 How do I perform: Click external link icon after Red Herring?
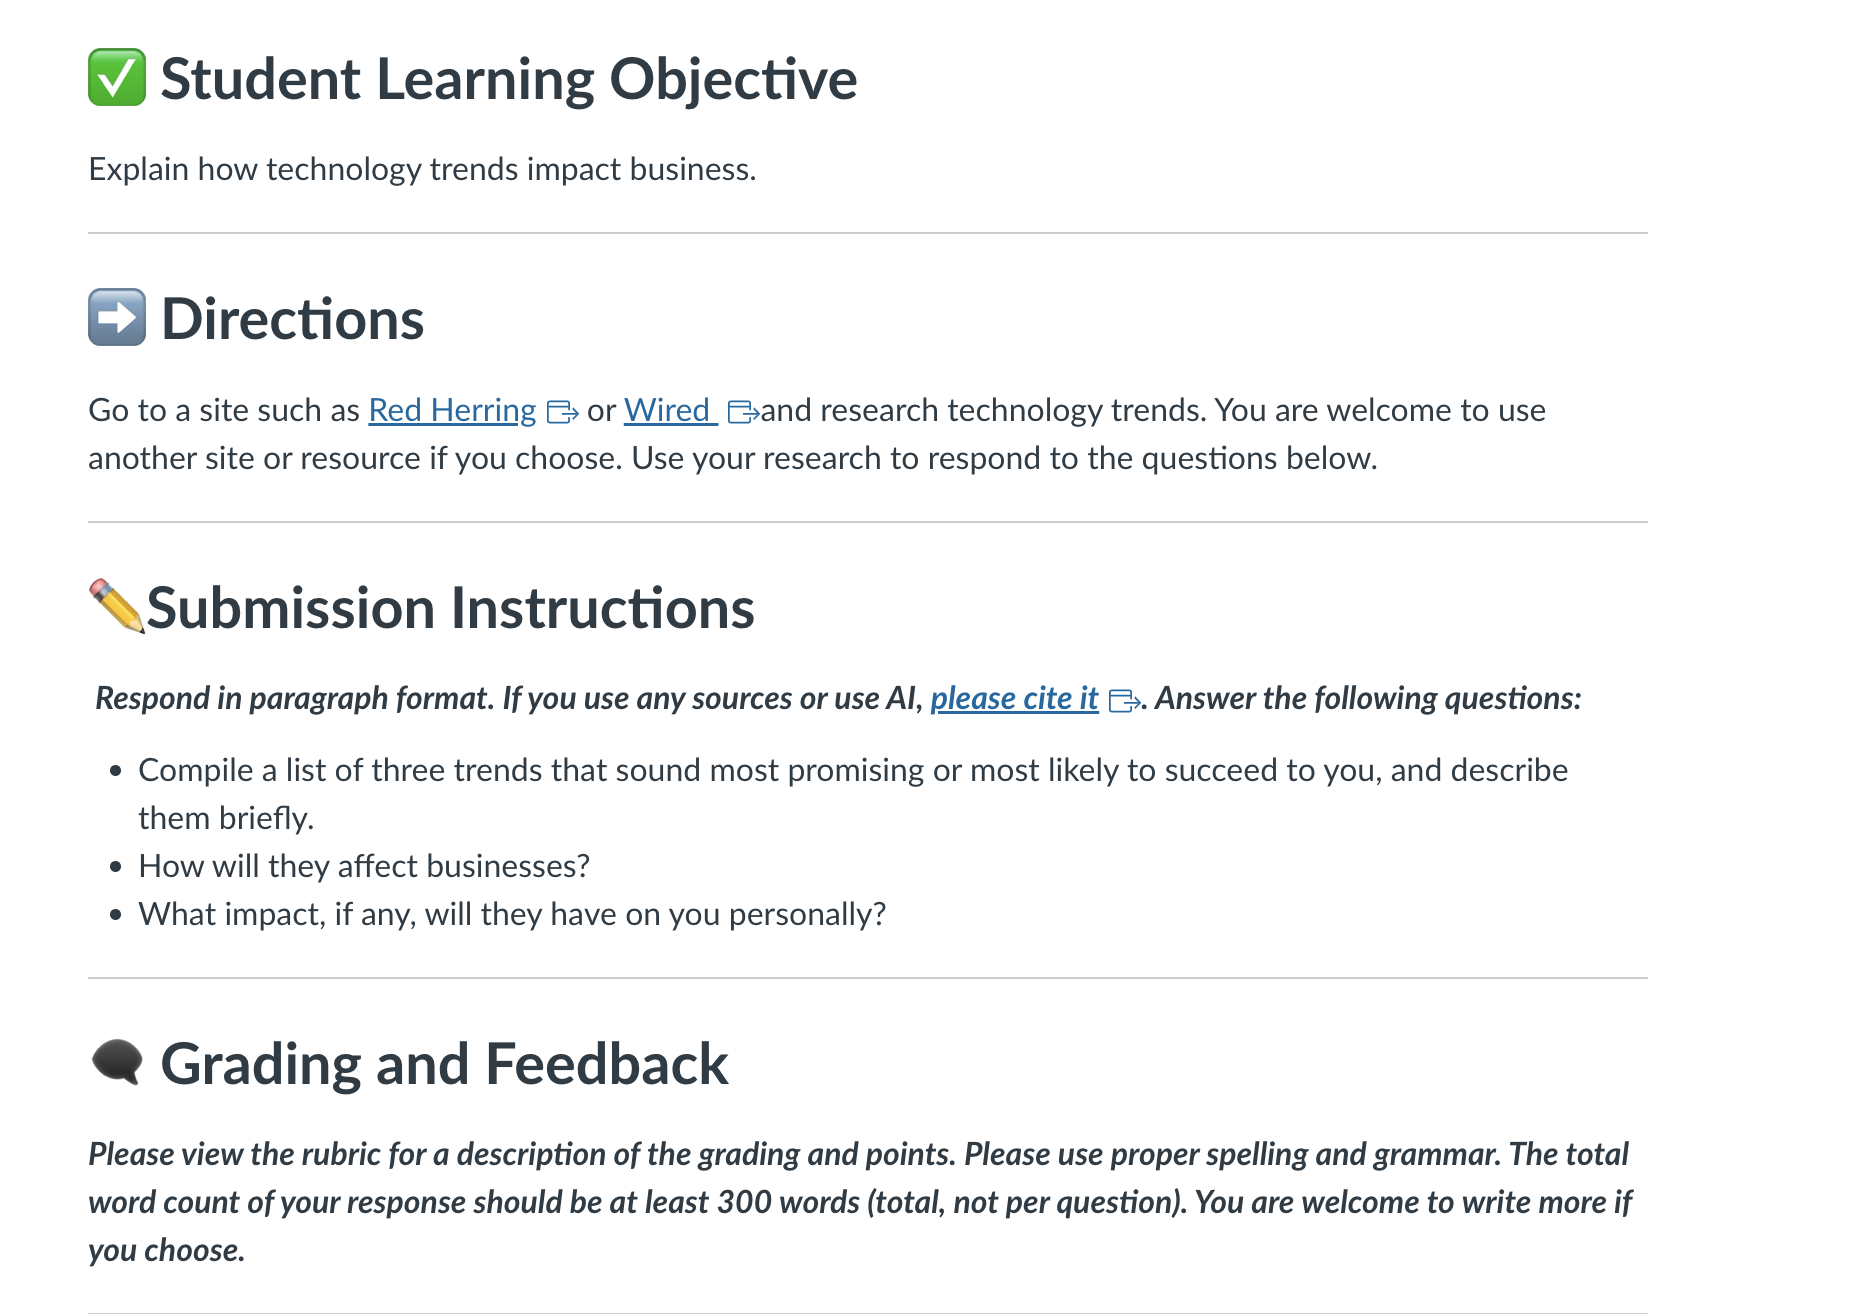pos(562,412)
